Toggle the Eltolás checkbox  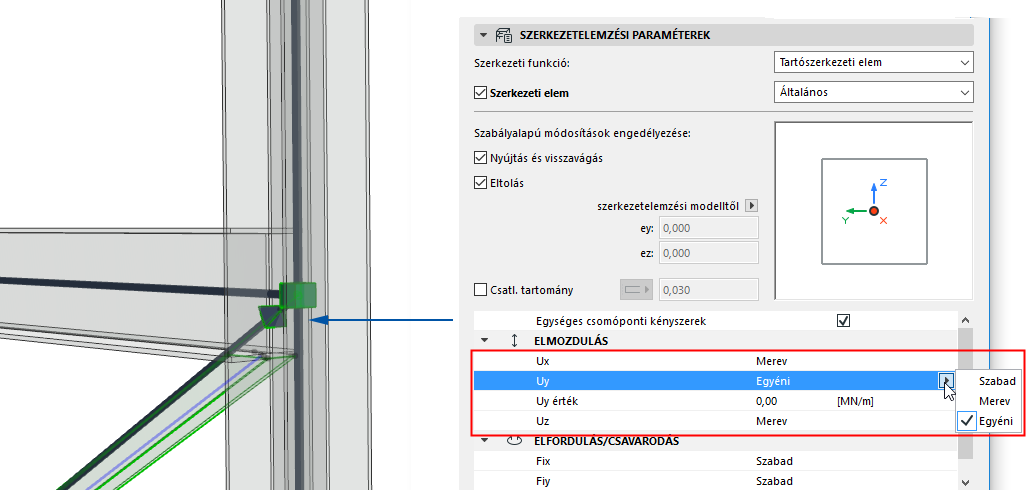click(x=480, y=183)
